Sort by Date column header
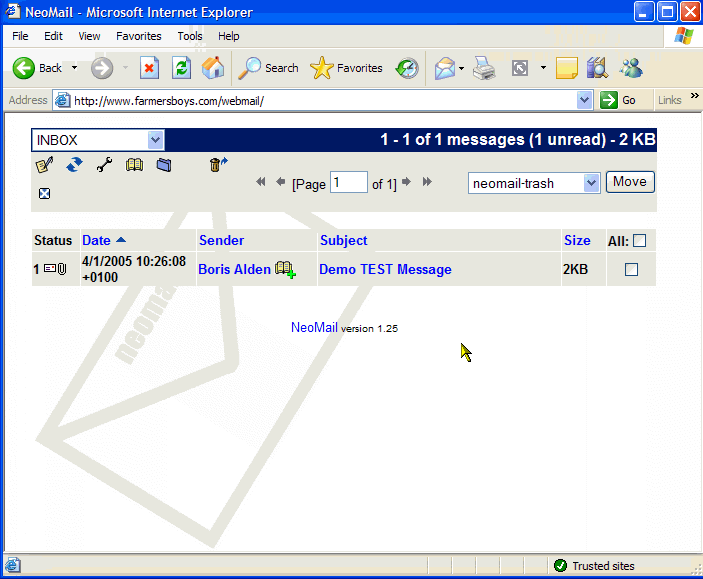 coord(96,241)
